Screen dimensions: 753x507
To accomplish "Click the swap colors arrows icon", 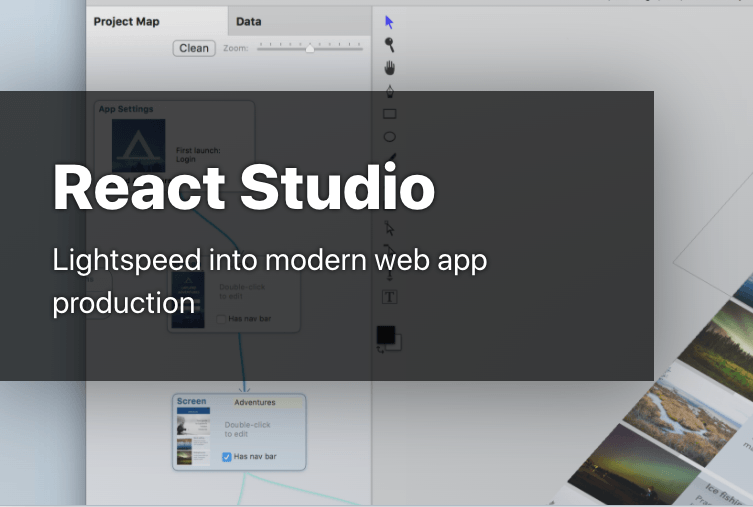I will (380, 350).
